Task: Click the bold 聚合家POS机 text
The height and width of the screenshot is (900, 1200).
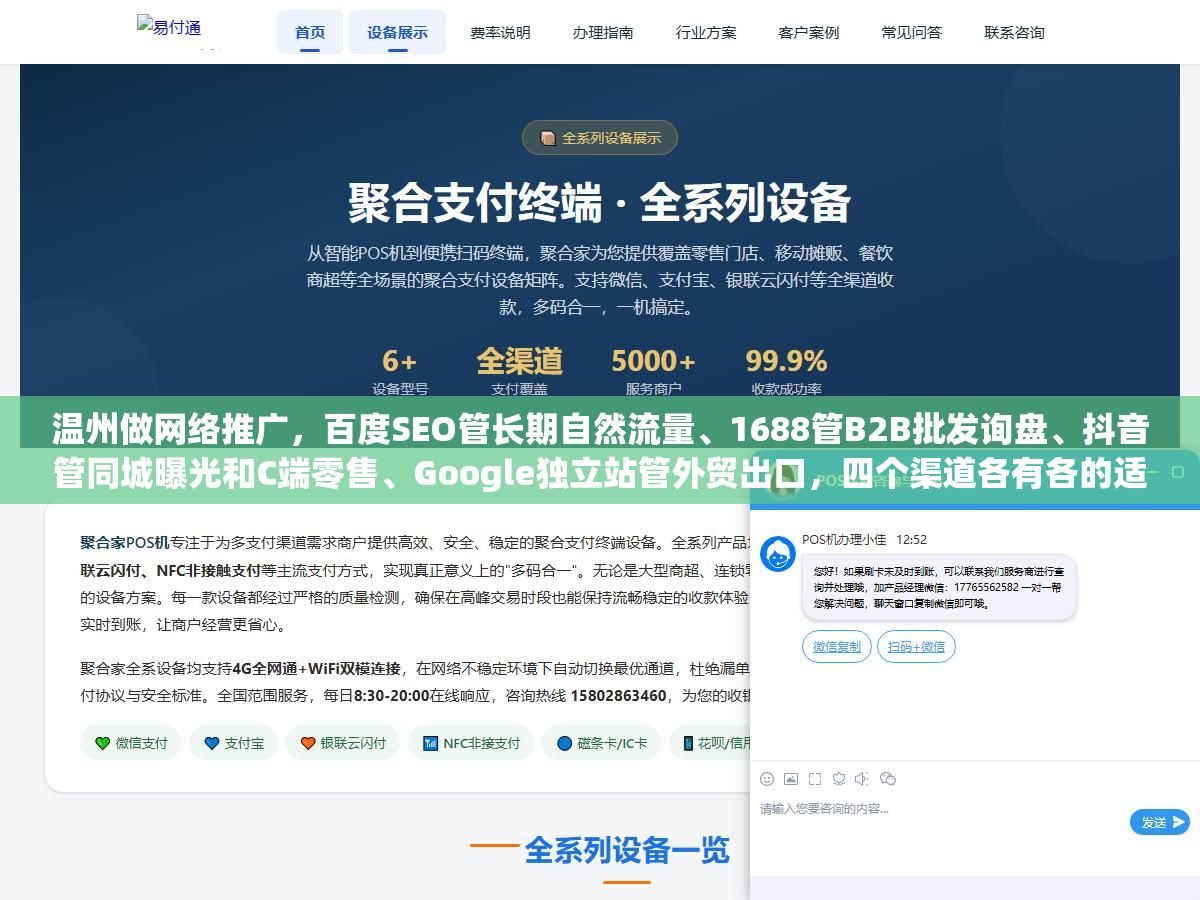Action: tap(124, 543)
